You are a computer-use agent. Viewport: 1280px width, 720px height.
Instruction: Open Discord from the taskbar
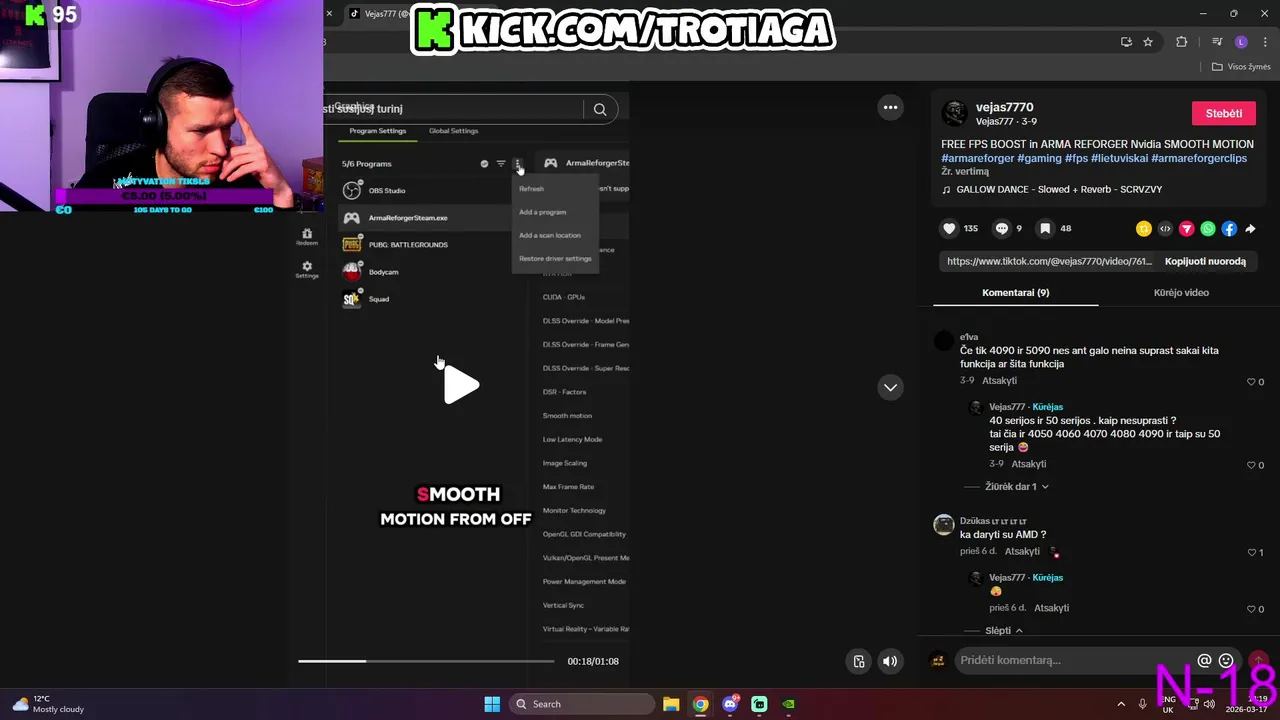(x=730, y=704)
